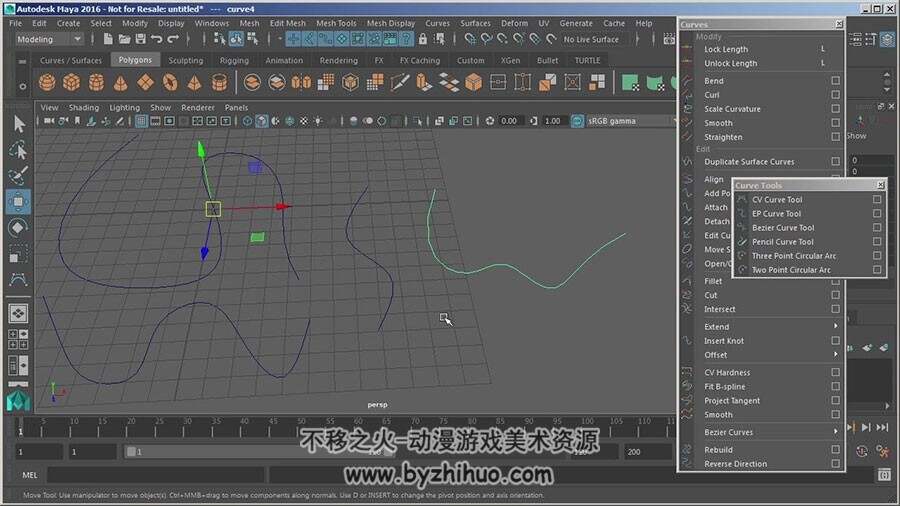900x506 pixels.
Task: Activate the Select tool arrow
Action: pyautogui.click(x=19, y=124)
